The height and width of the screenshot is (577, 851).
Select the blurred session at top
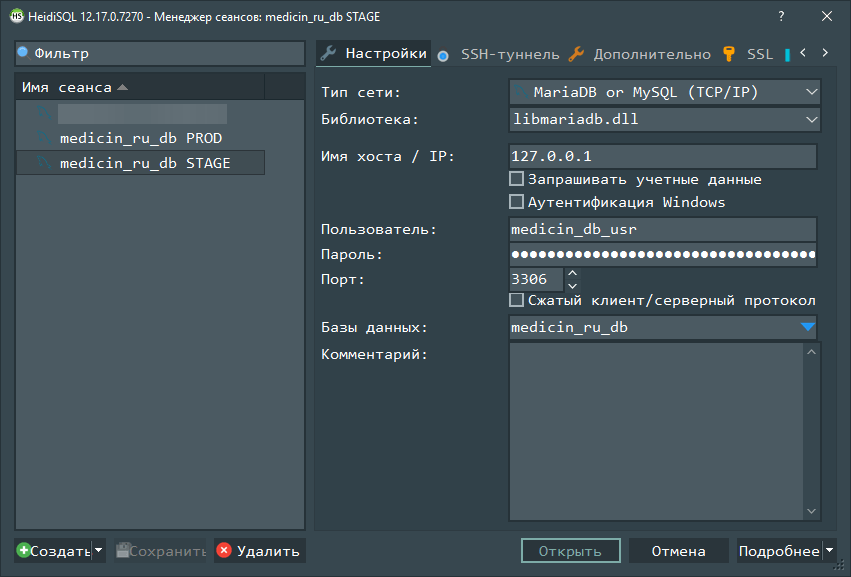141,113
